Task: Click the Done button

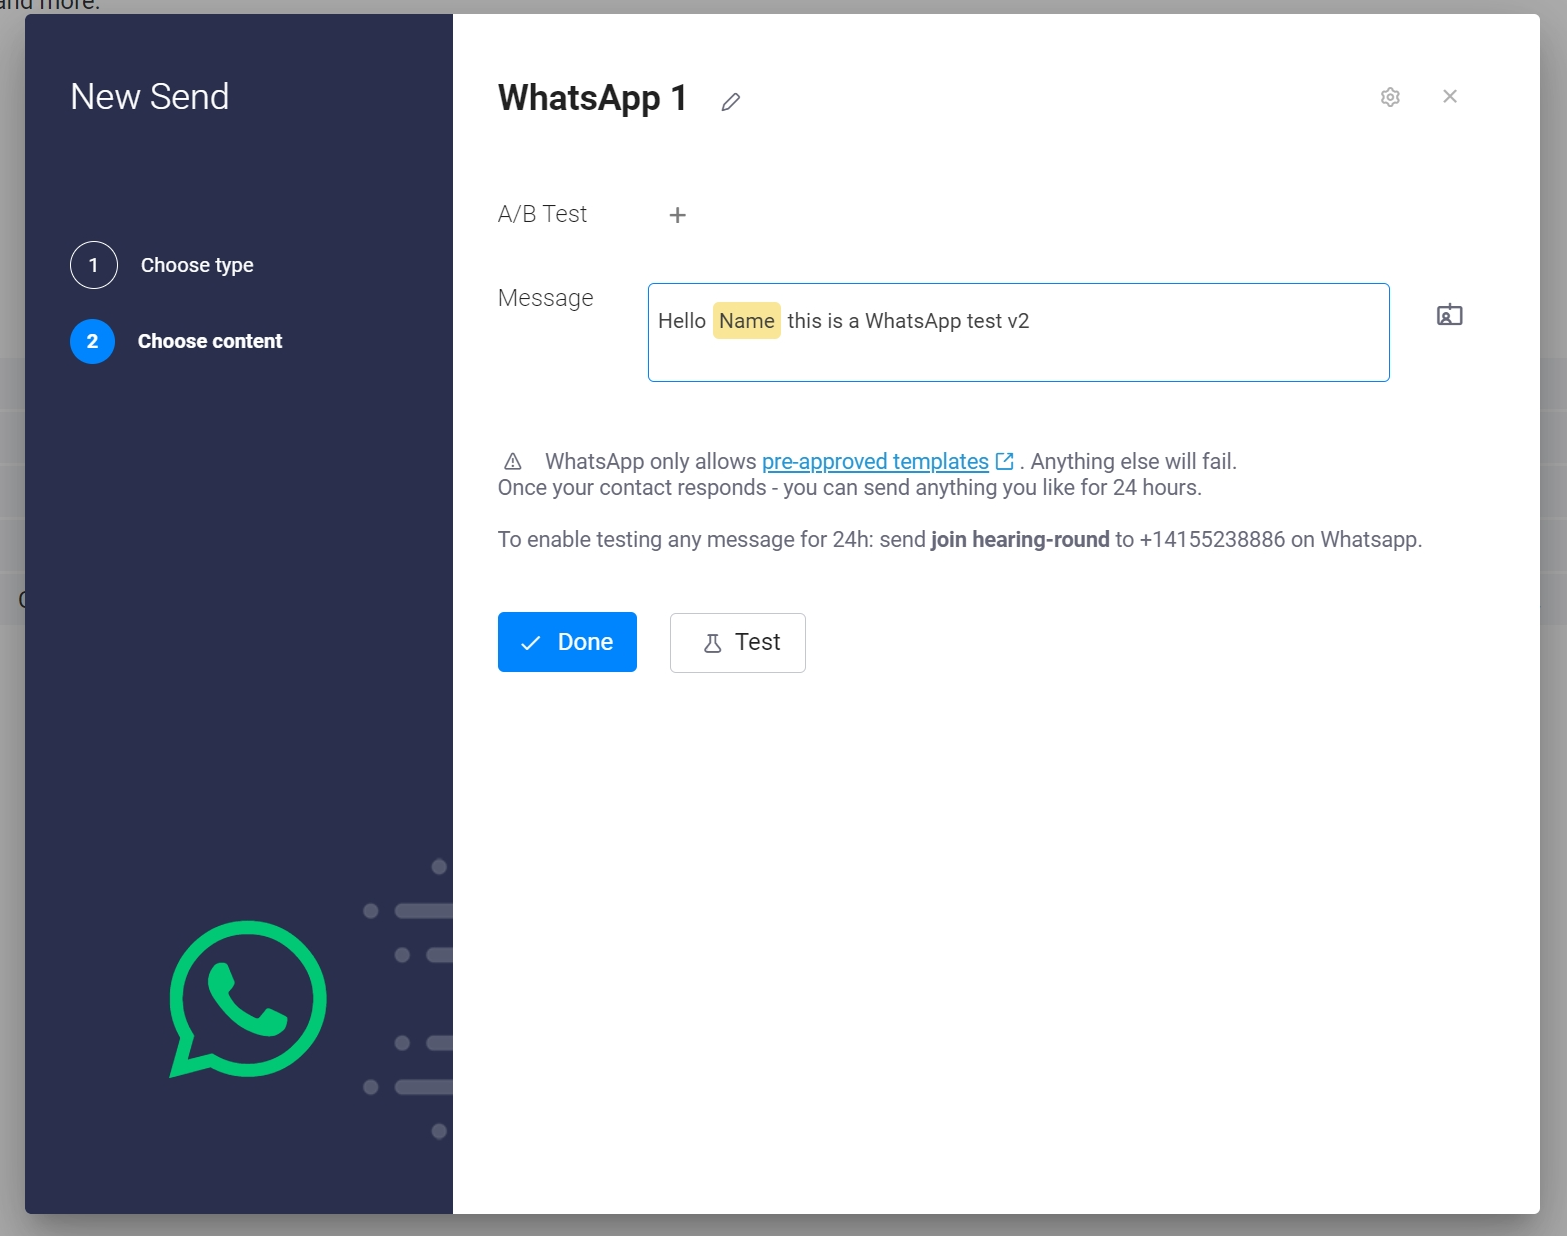Action: tap(567, 642)
